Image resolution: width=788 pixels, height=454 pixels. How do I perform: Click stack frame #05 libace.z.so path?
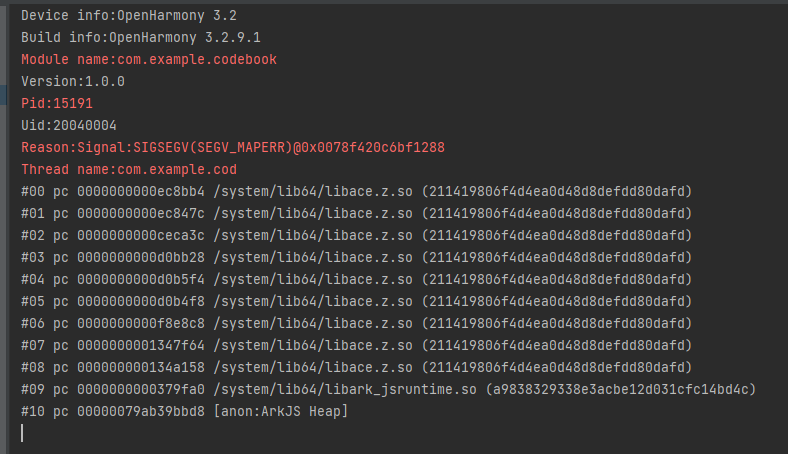click(x=313, y=302)
